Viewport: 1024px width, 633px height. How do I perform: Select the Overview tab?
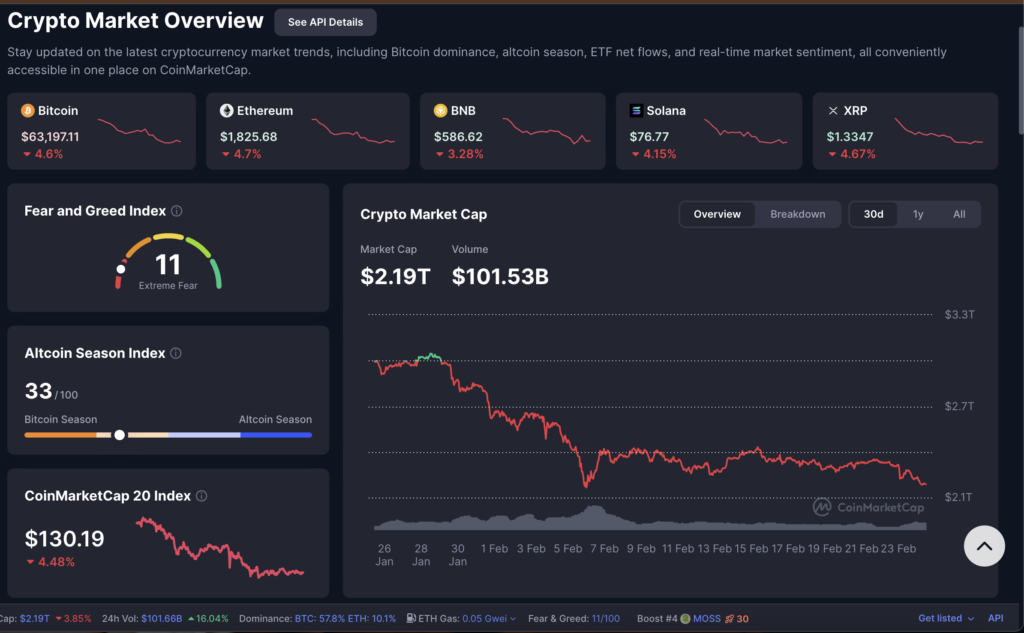717,214
